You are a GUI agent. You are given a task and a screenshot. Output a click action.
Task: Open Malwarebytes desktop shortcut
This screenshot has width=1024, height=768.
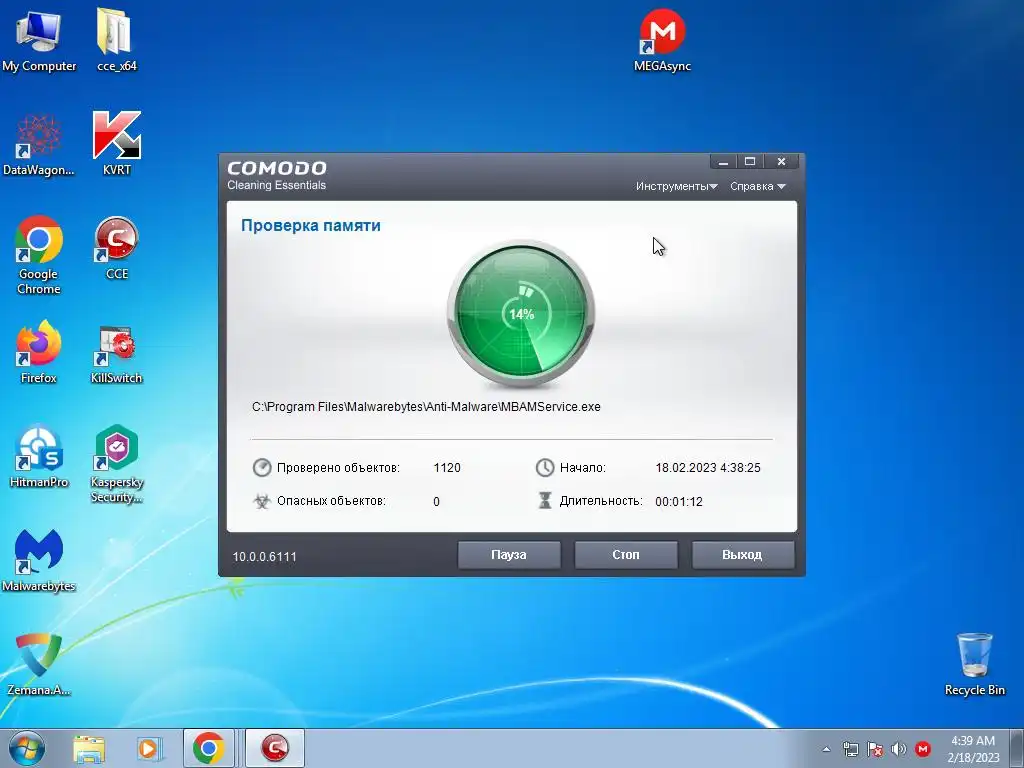(39, 560)
